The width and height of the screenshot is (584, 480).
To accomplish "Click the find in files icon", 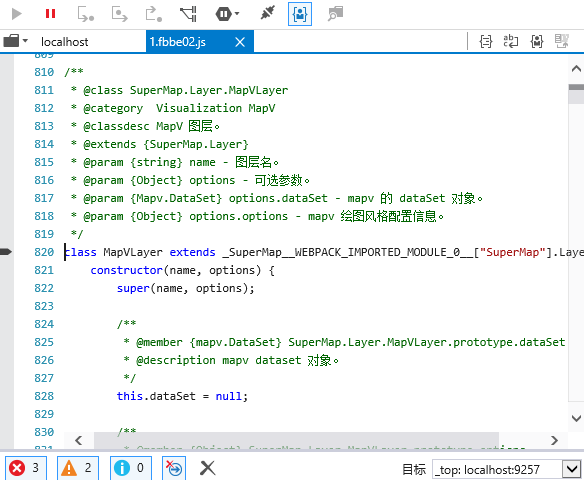I will coord(335,14).
